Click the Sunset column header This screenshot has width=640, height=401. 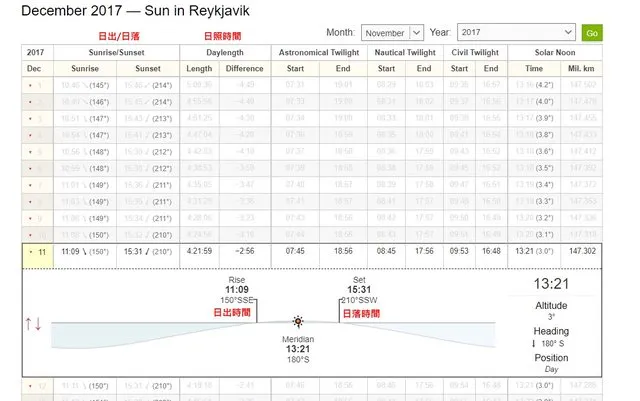(x=148, y=69)
